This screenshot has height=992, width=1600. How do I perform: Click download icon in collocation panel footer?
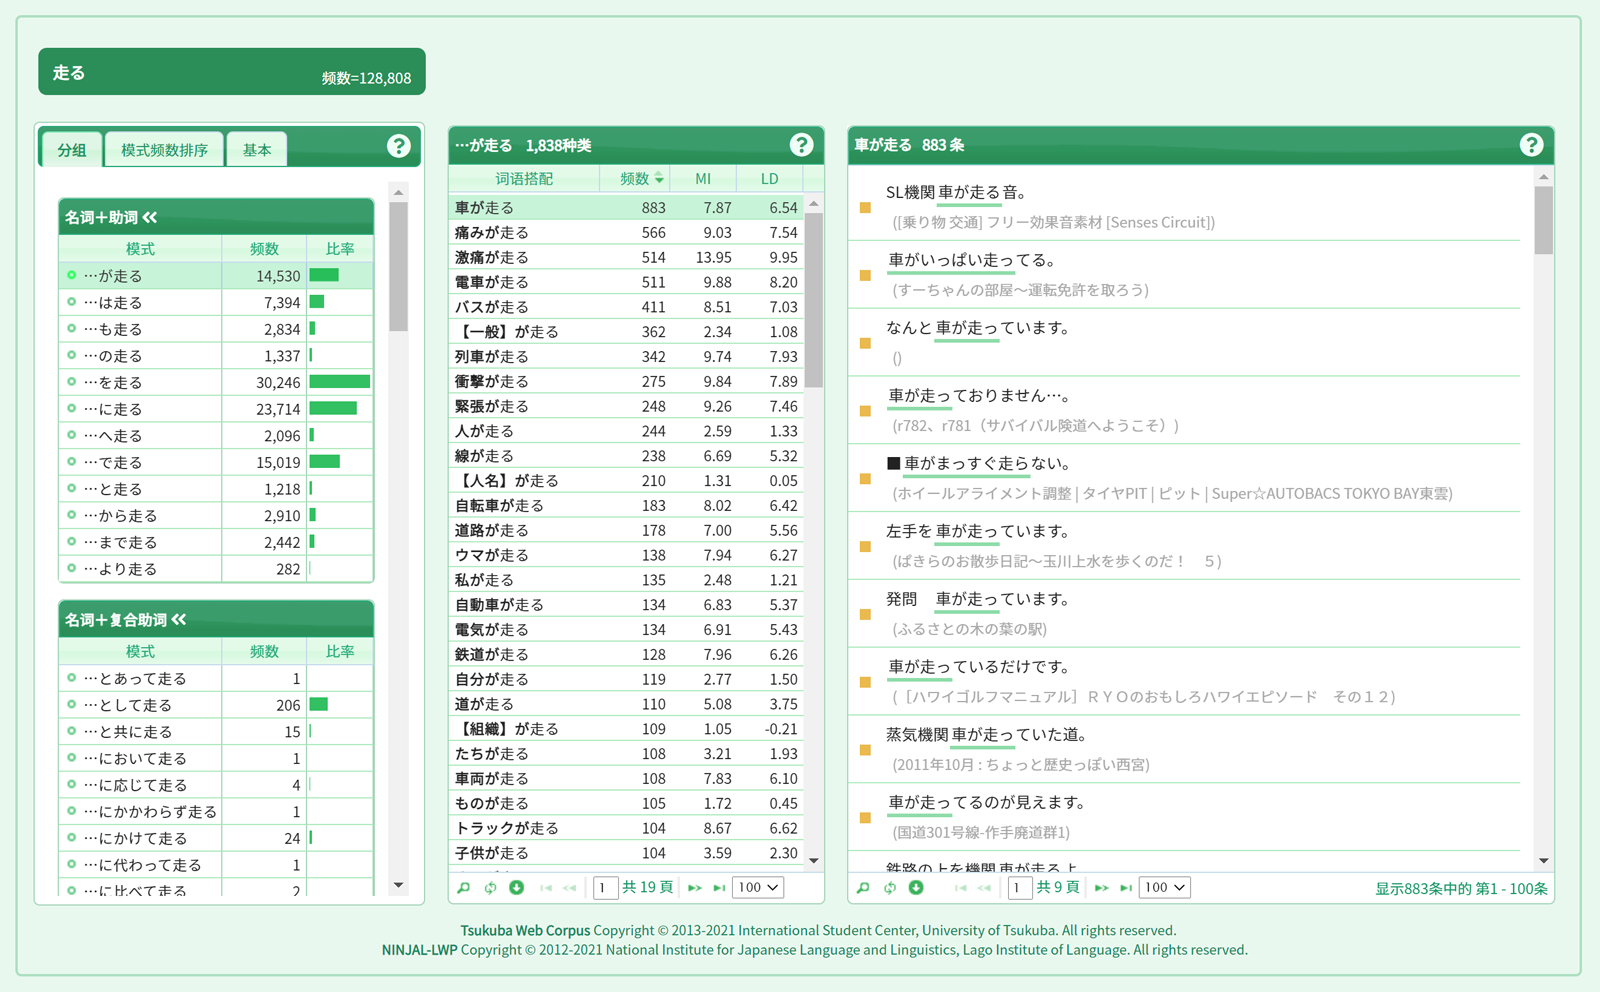tap(517, 888)
